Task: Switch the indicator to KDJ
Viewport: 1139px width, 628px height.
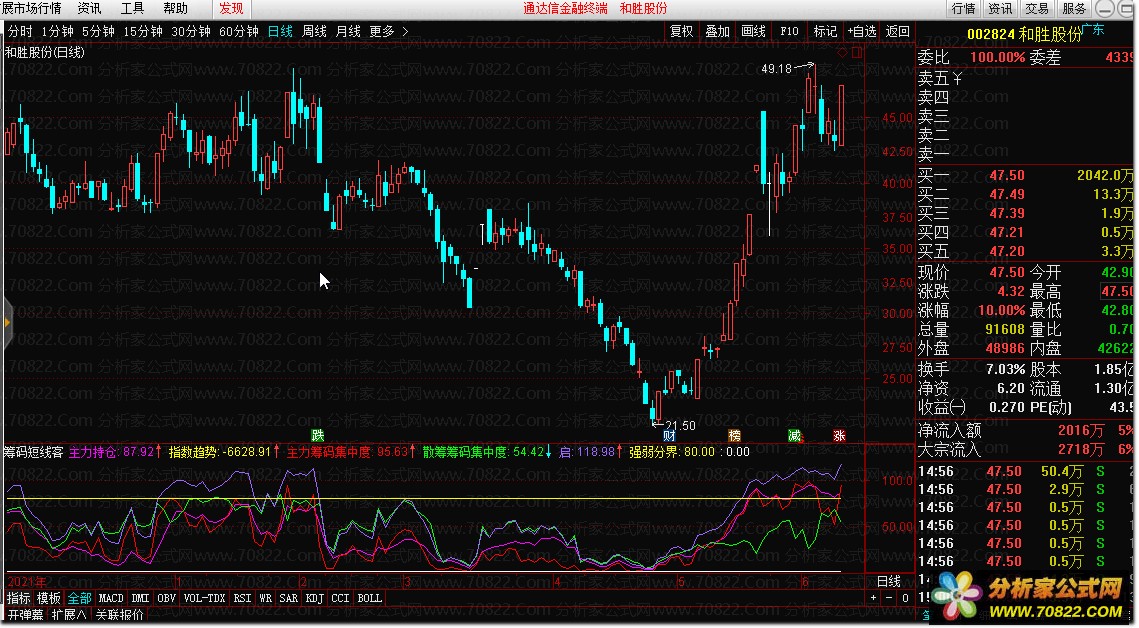Action: pos(315,598)
